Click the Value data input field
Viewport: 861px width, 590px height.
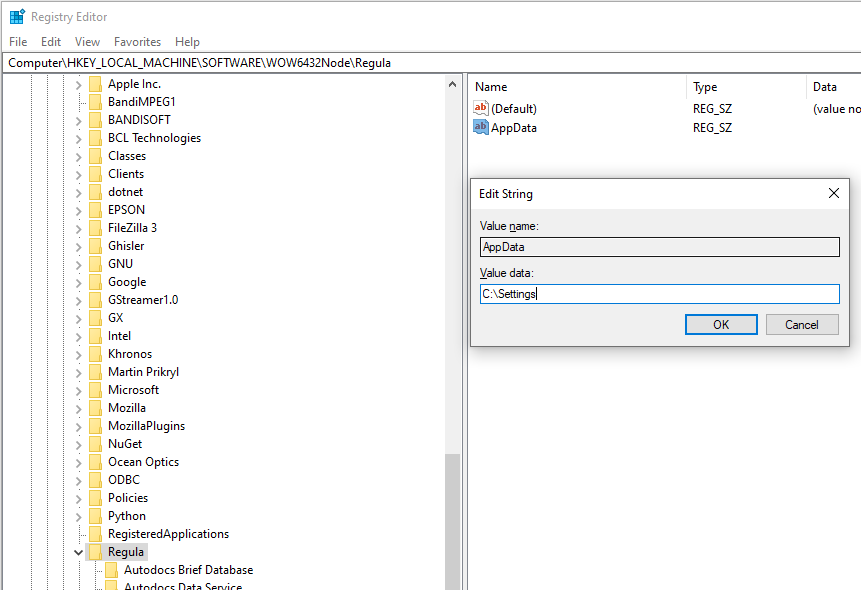coord(659,293)
